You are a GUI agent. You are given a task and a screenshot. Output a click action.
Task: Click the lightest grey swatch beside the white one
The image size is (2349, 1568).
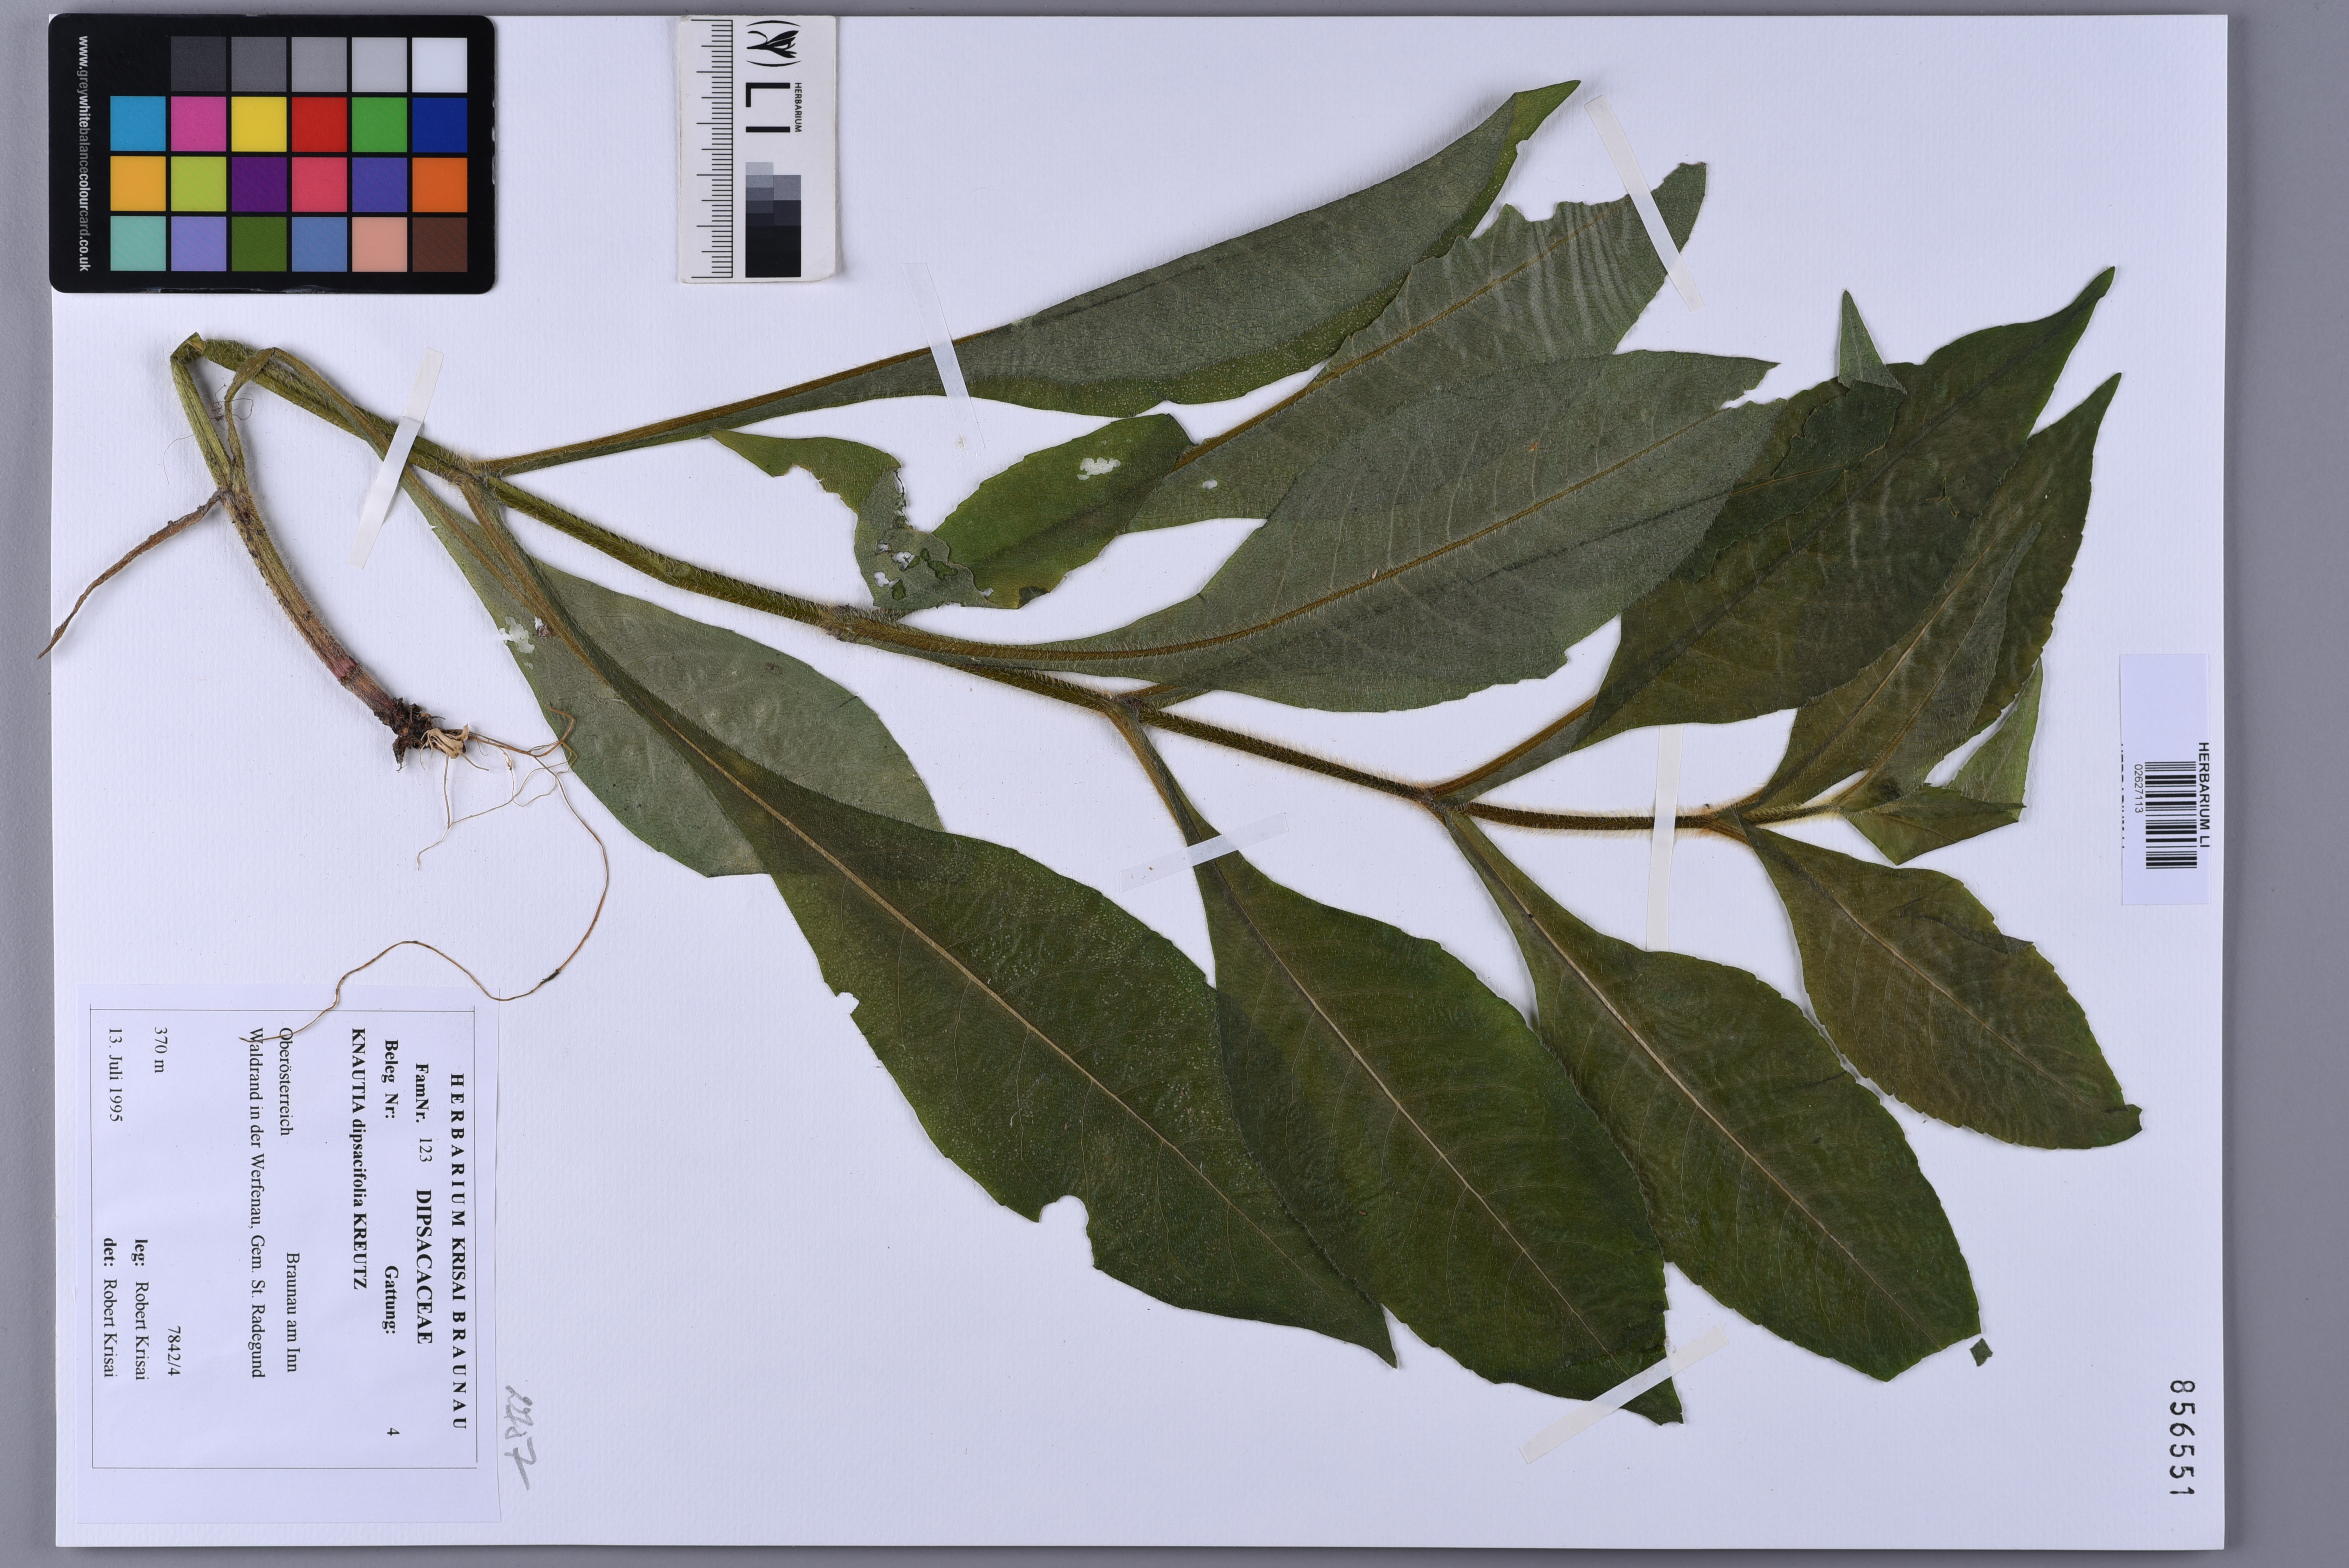[x=379, y=64]
